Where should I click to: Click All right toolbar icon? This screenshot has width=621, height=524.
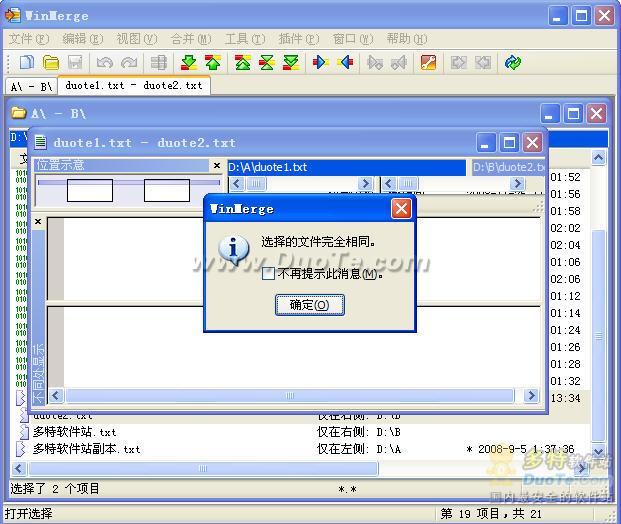click(459, 62)
